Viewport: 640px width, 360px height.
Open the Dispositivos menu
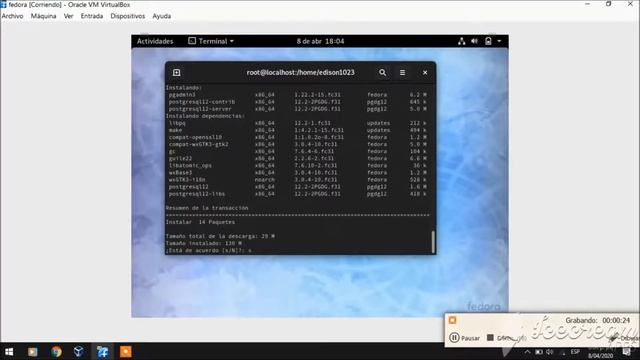click(128, 16)
